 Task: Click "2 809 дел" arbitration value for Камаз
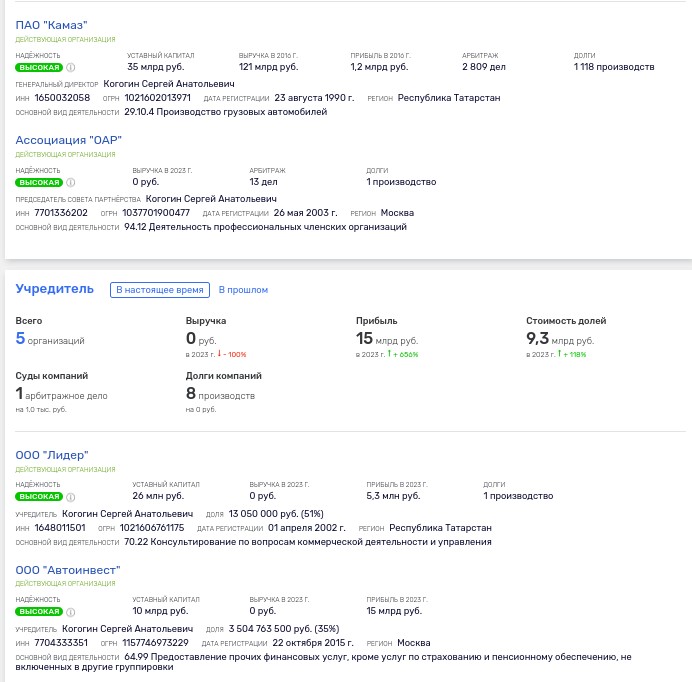coord(484,67)
